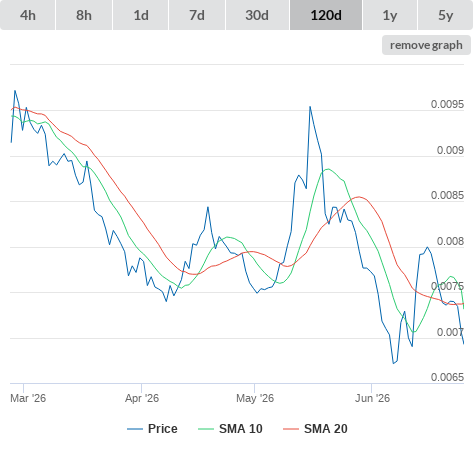Click the Jun '26 axis label
The height and width of the screenshot is (455, 474).
tap(372, 398)
